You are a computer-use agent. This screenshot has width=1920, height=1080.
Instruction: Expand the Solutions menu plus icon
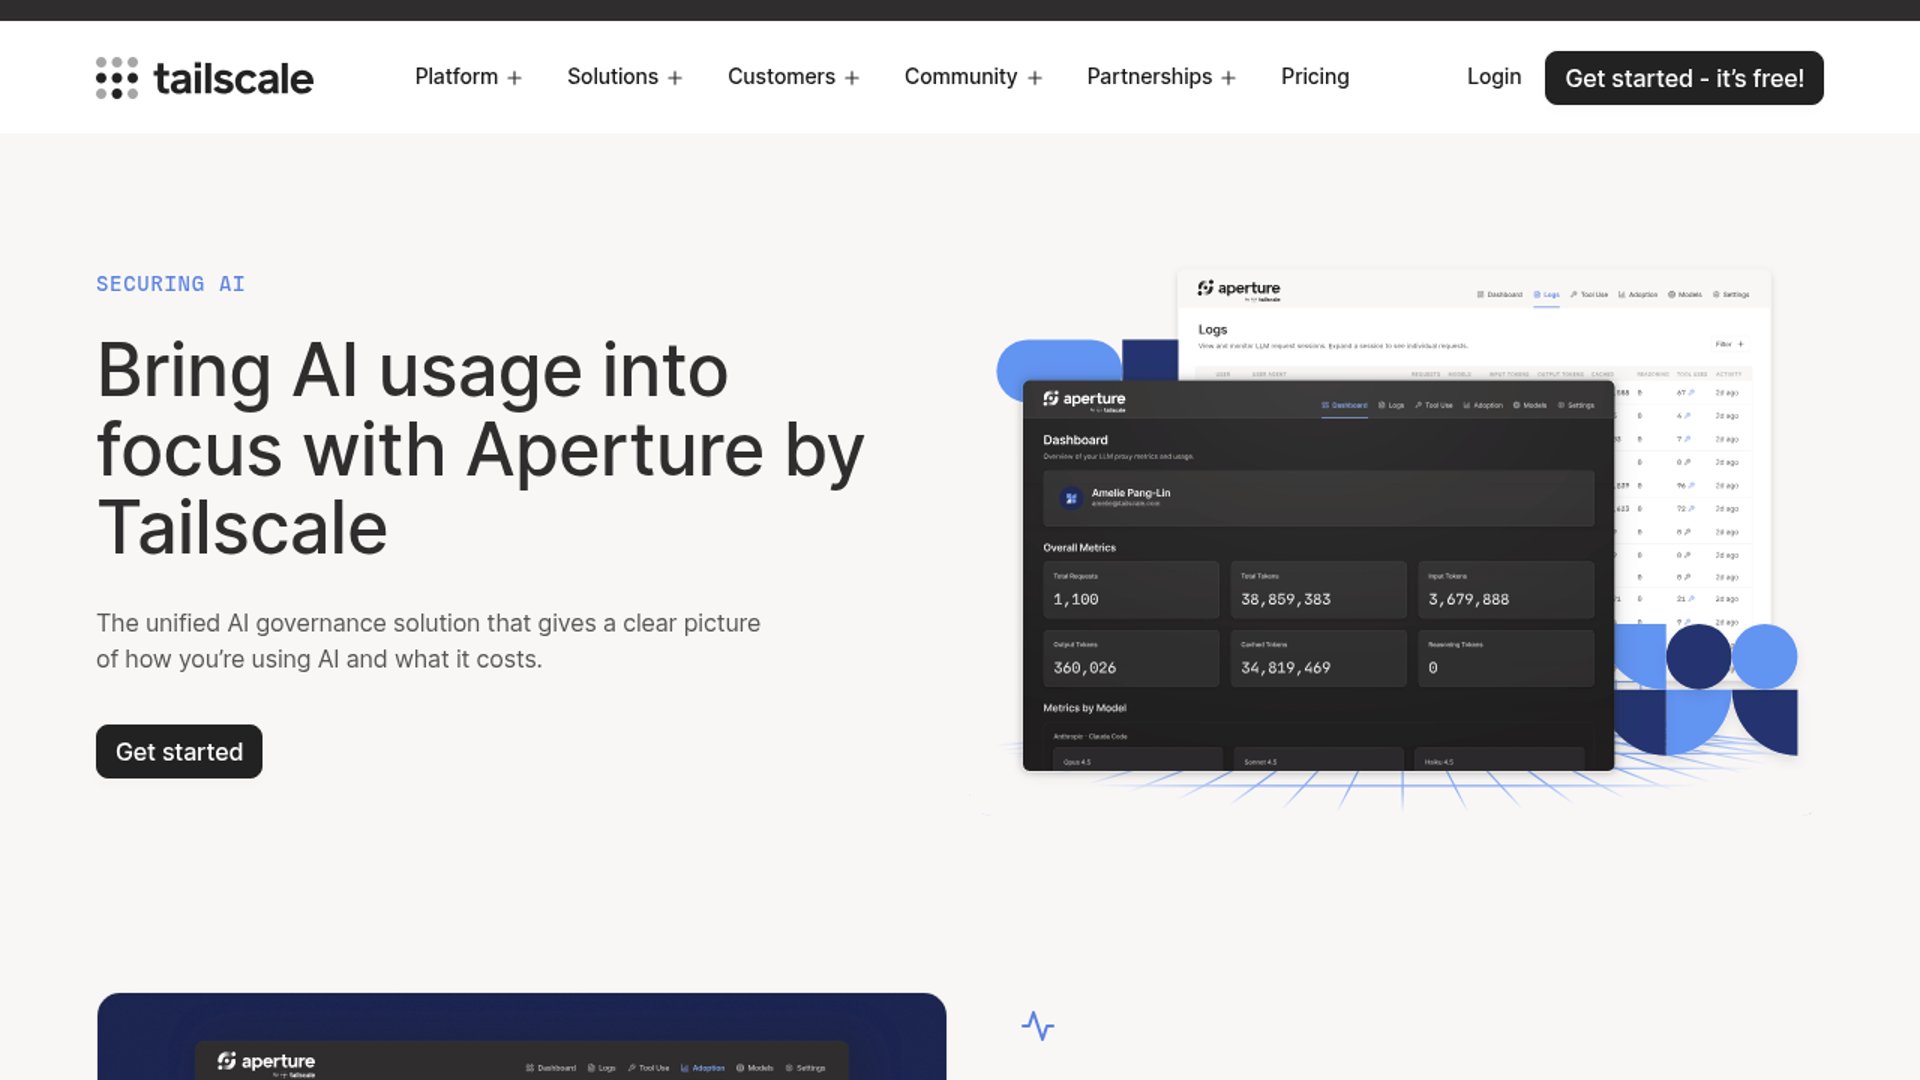[x=675, y=78]
